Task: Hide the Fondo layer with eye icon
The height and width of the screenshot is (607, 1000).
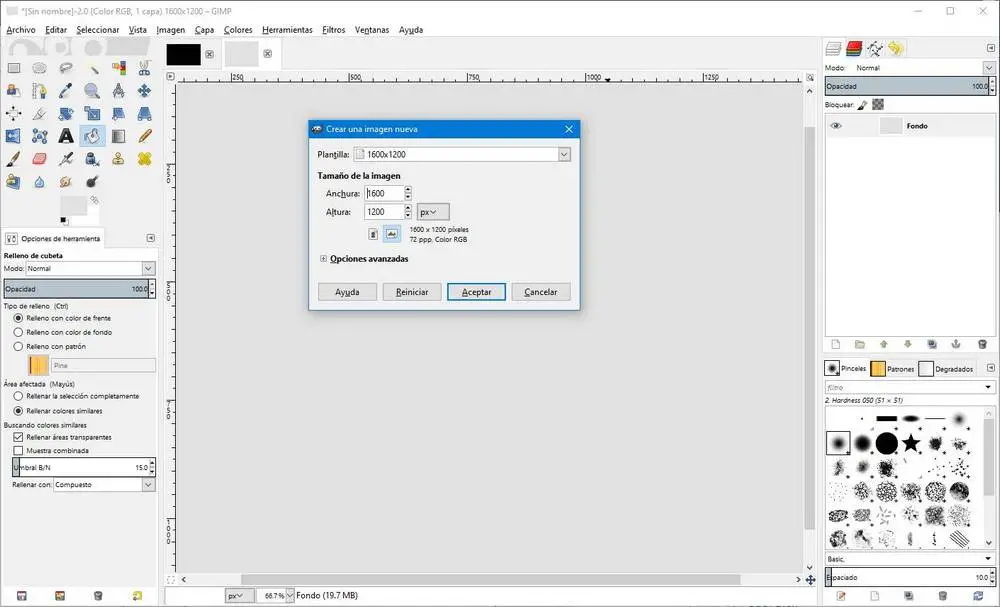Action: point(836,126)
